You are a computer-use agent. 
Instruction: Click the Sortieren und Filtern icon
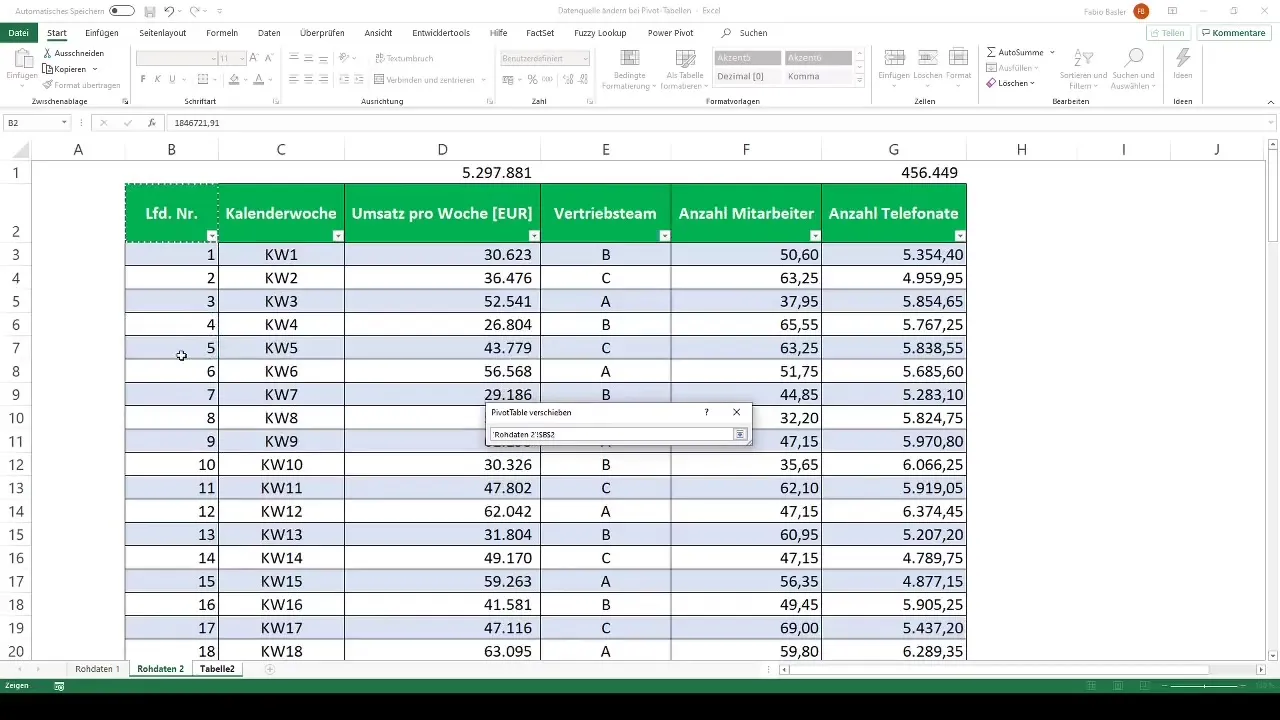click(x=1083, y=58)
